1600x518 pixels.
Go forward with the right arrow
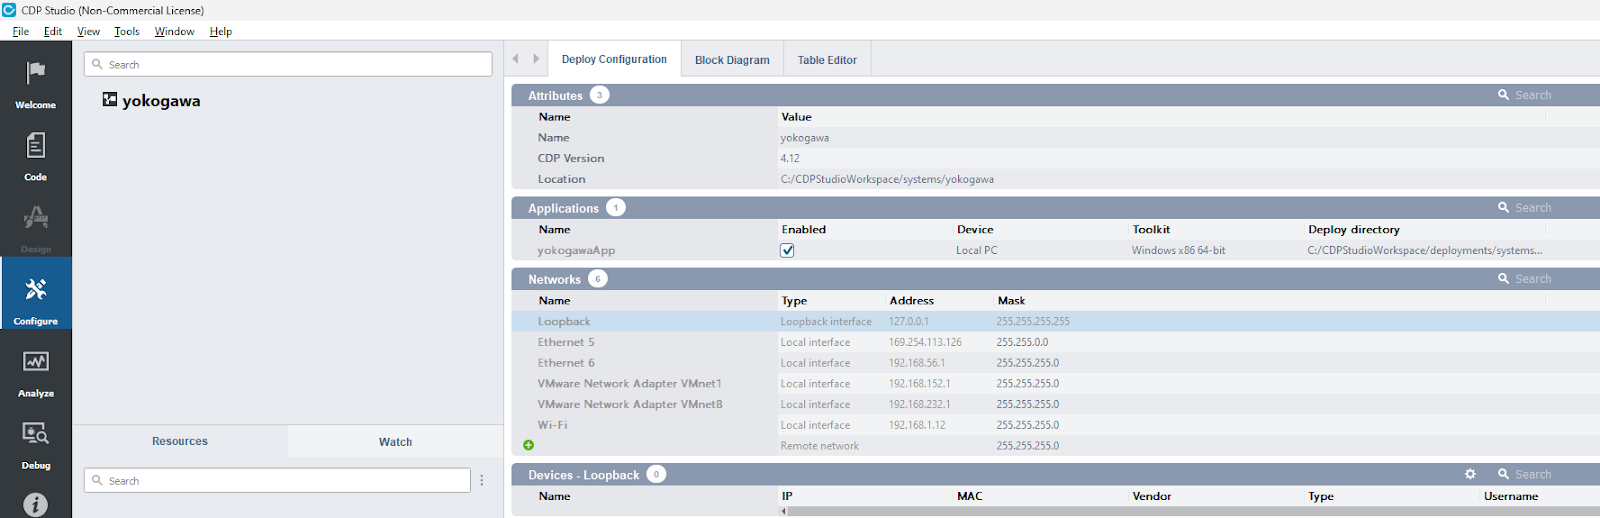point(536,59)
